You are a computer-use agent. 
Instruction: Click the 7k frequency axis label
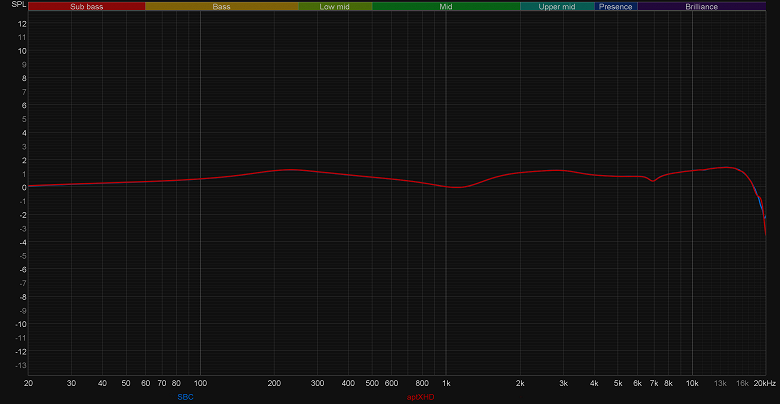(654, 383)
